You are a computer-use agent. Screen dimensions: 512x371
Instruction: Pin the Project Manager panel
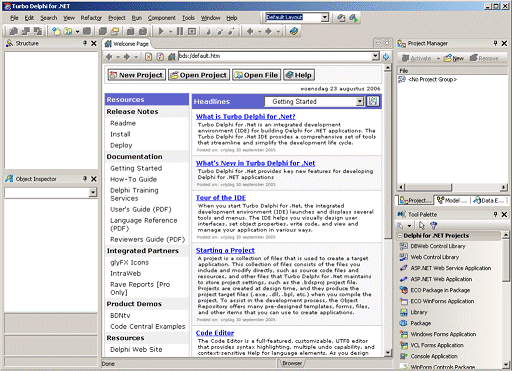pos(495,43)
